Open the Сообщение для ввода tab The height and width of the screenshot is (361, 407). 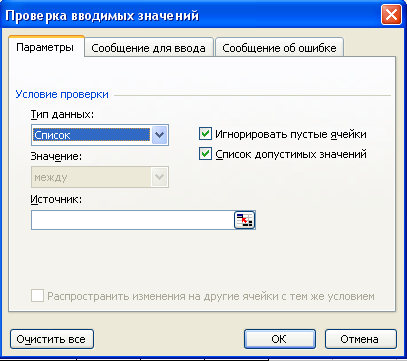[148, 48]
